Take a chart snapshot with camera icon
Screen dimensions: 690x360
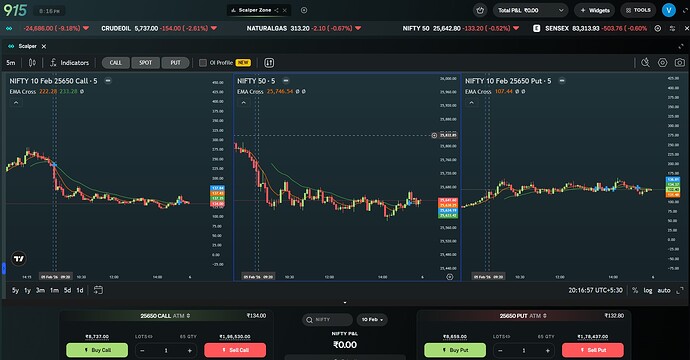(679, 63)
